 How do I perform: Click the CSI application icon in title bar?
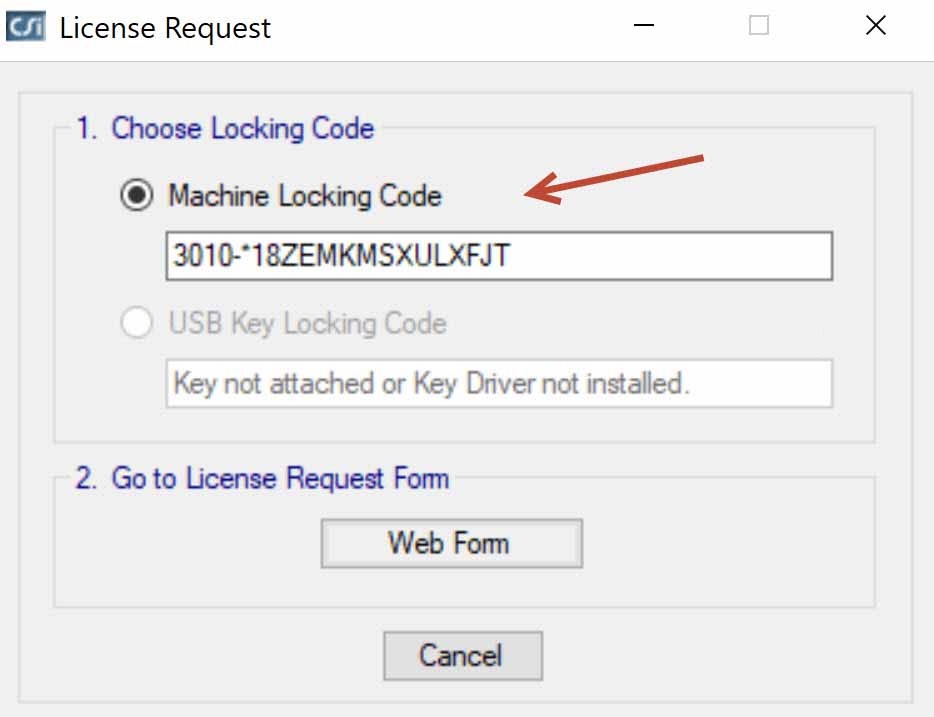[x=25, y=27]
